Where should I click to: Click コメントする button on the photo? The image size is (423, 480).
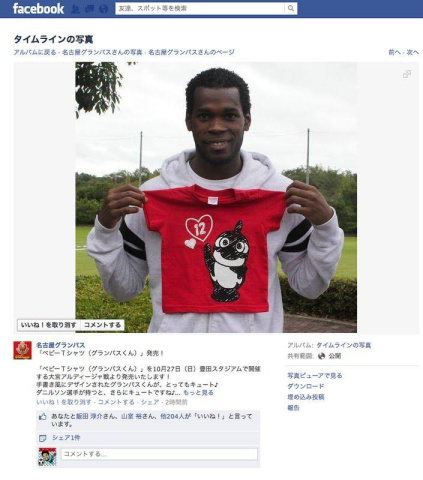102,325
